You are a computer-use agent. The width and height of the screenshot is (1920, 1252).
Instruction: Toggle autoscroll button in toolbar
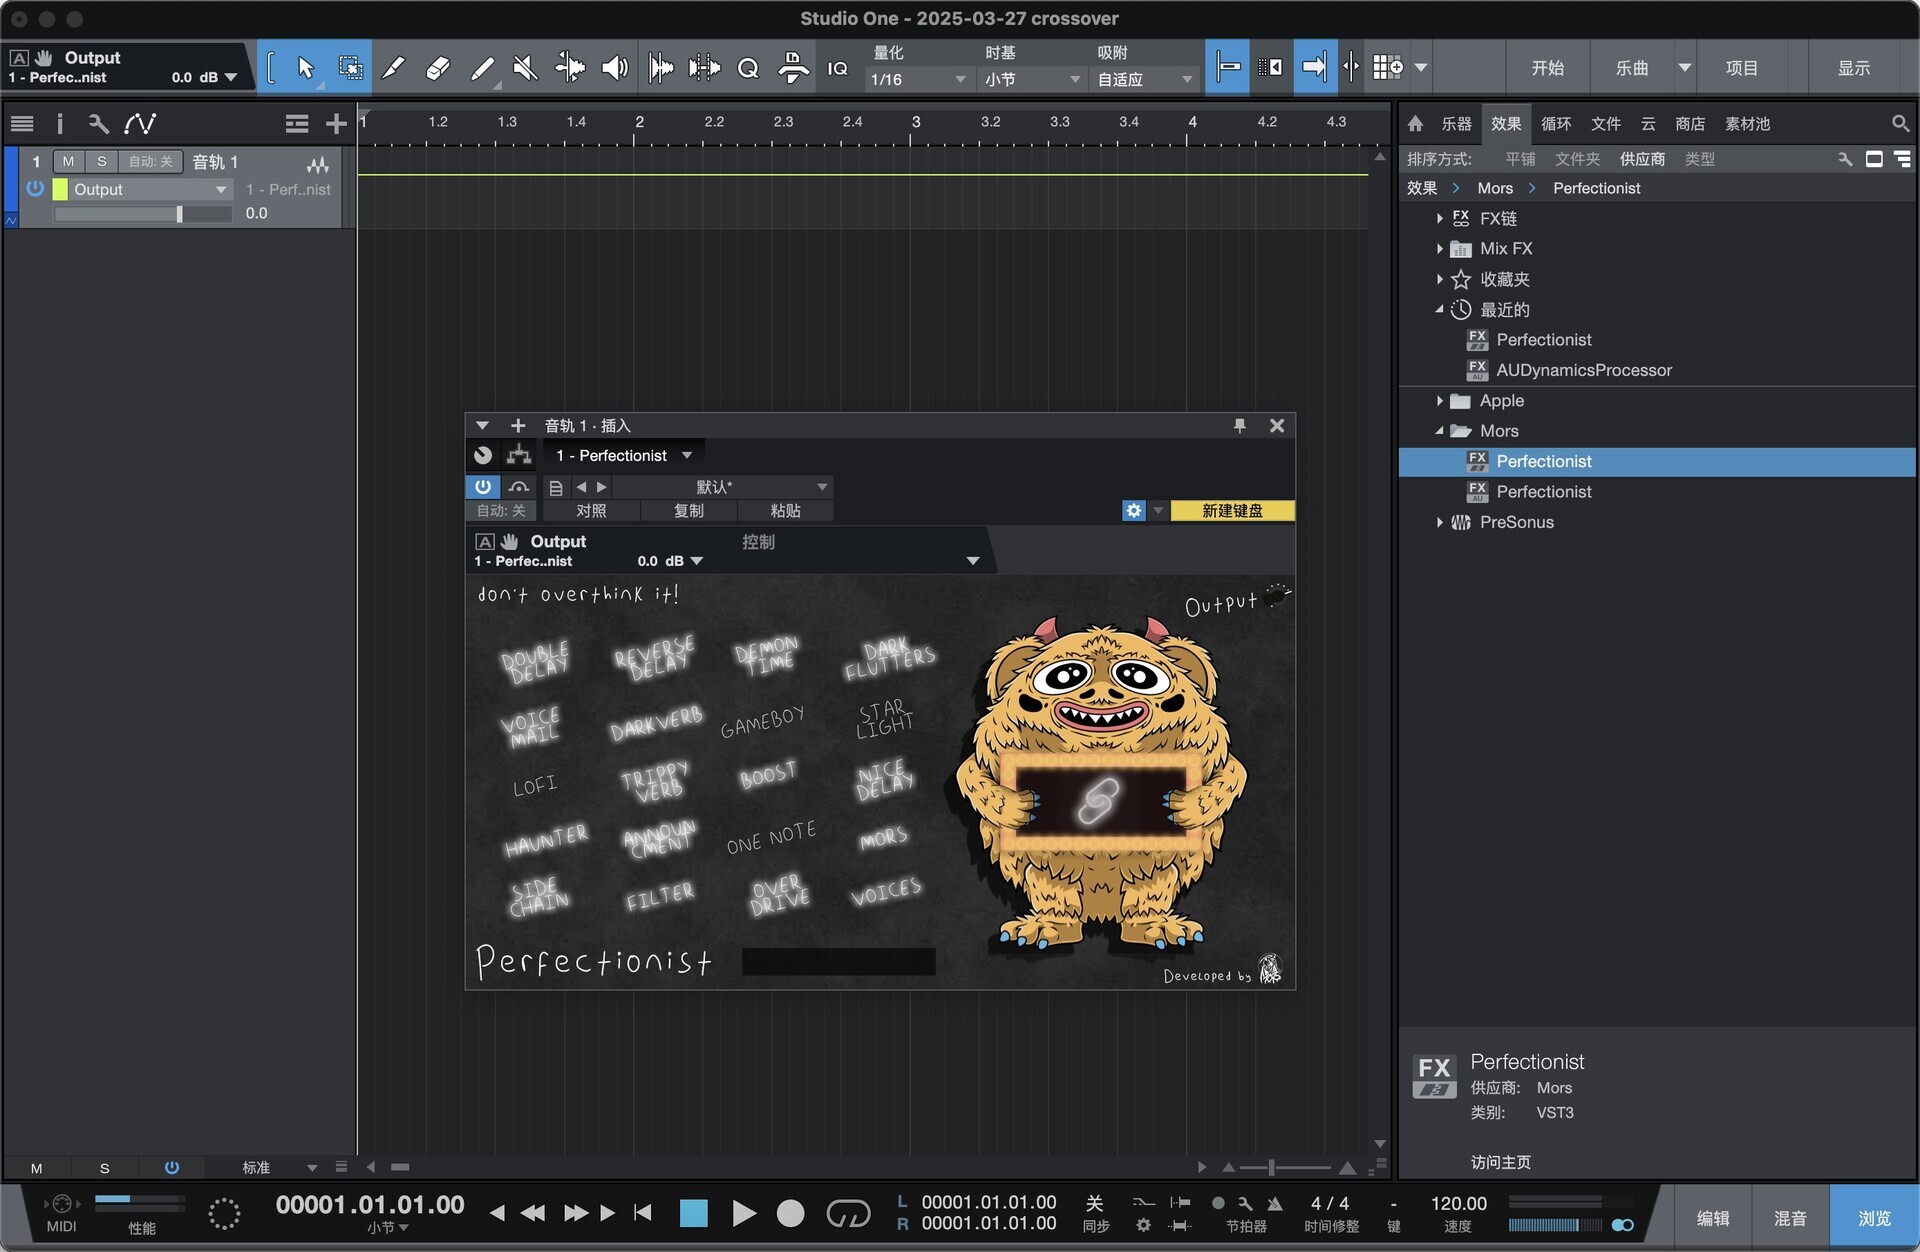click(x=1314, y=67)
